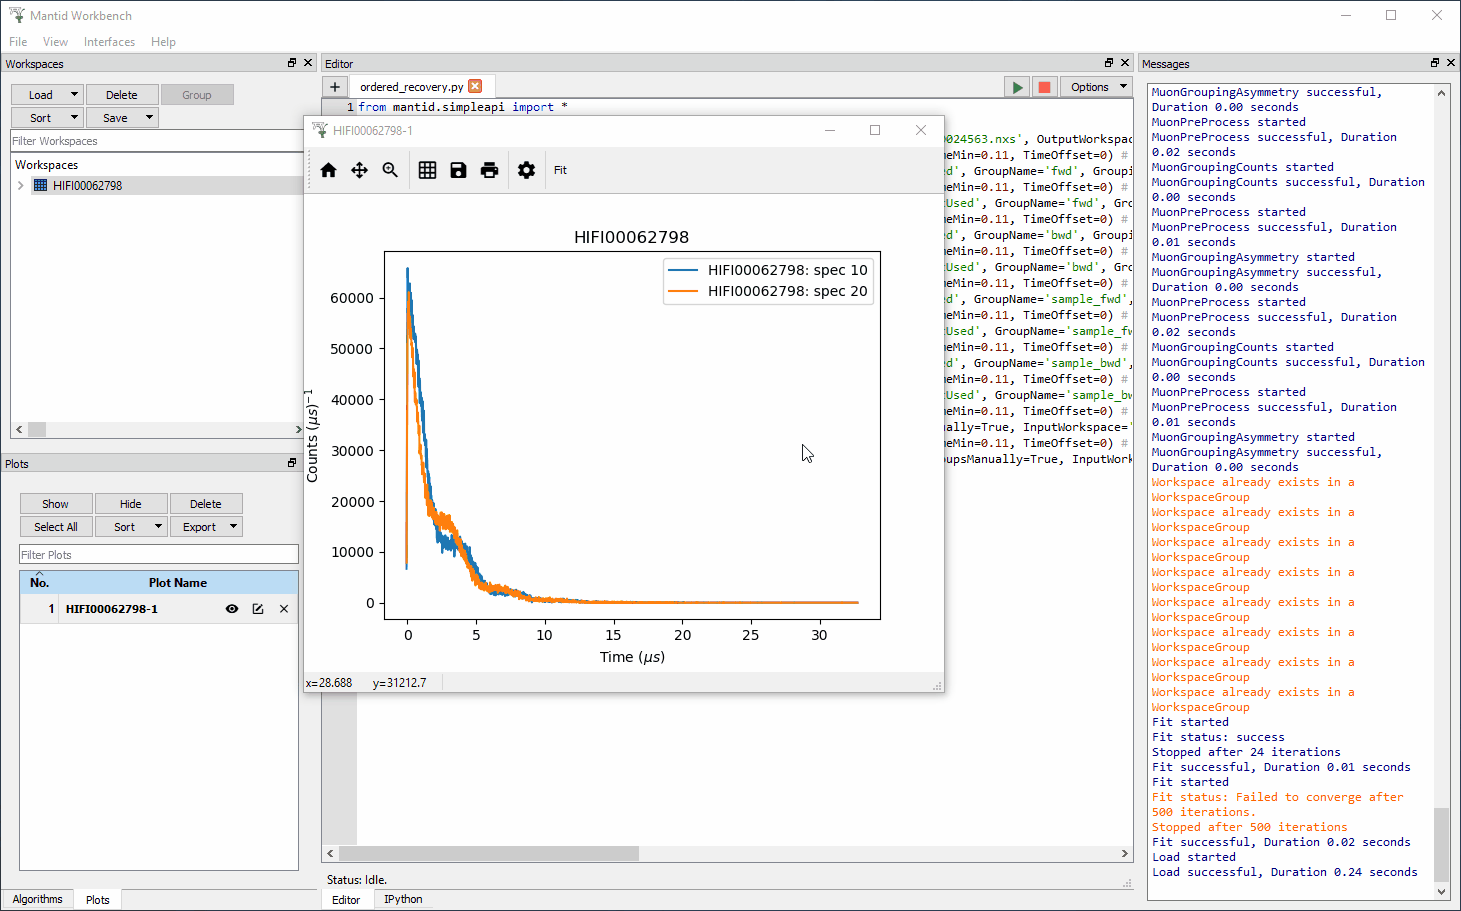Toggle visibility eye for HIFI00062798-1 plot

[232, 609]
